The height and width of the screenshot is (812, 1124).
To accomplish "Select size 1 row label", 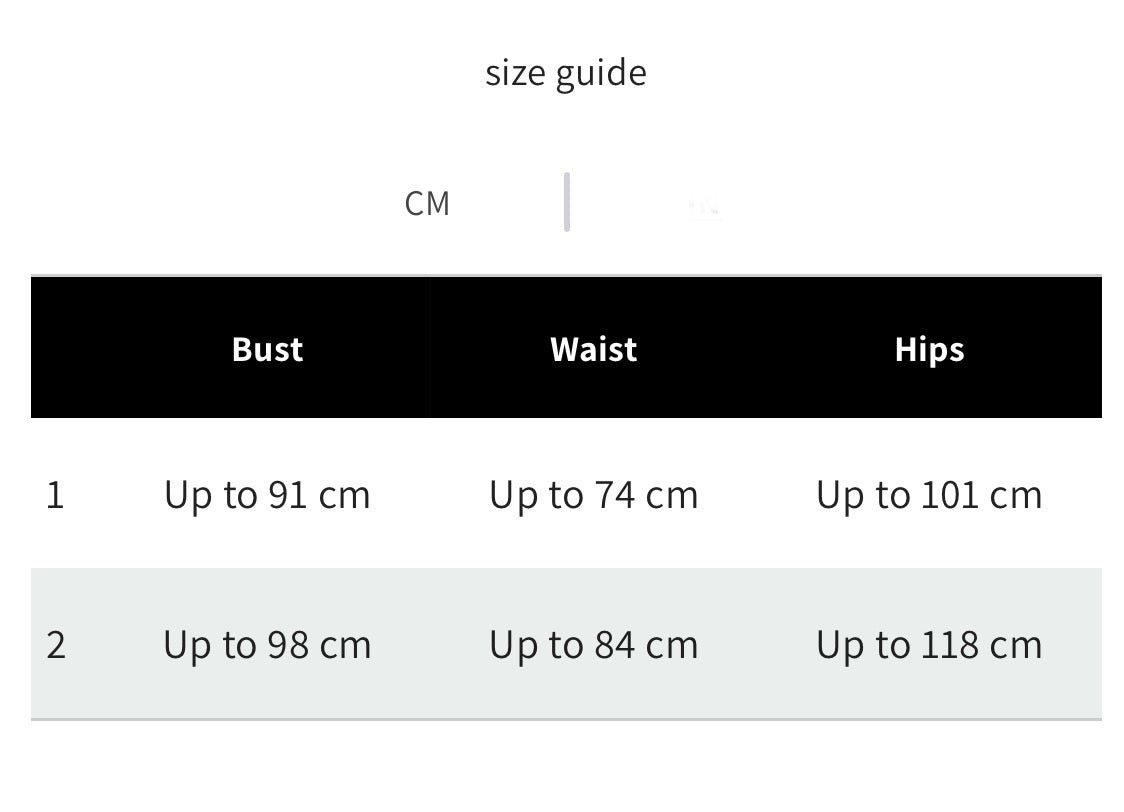I will click(x=55, y=495).
